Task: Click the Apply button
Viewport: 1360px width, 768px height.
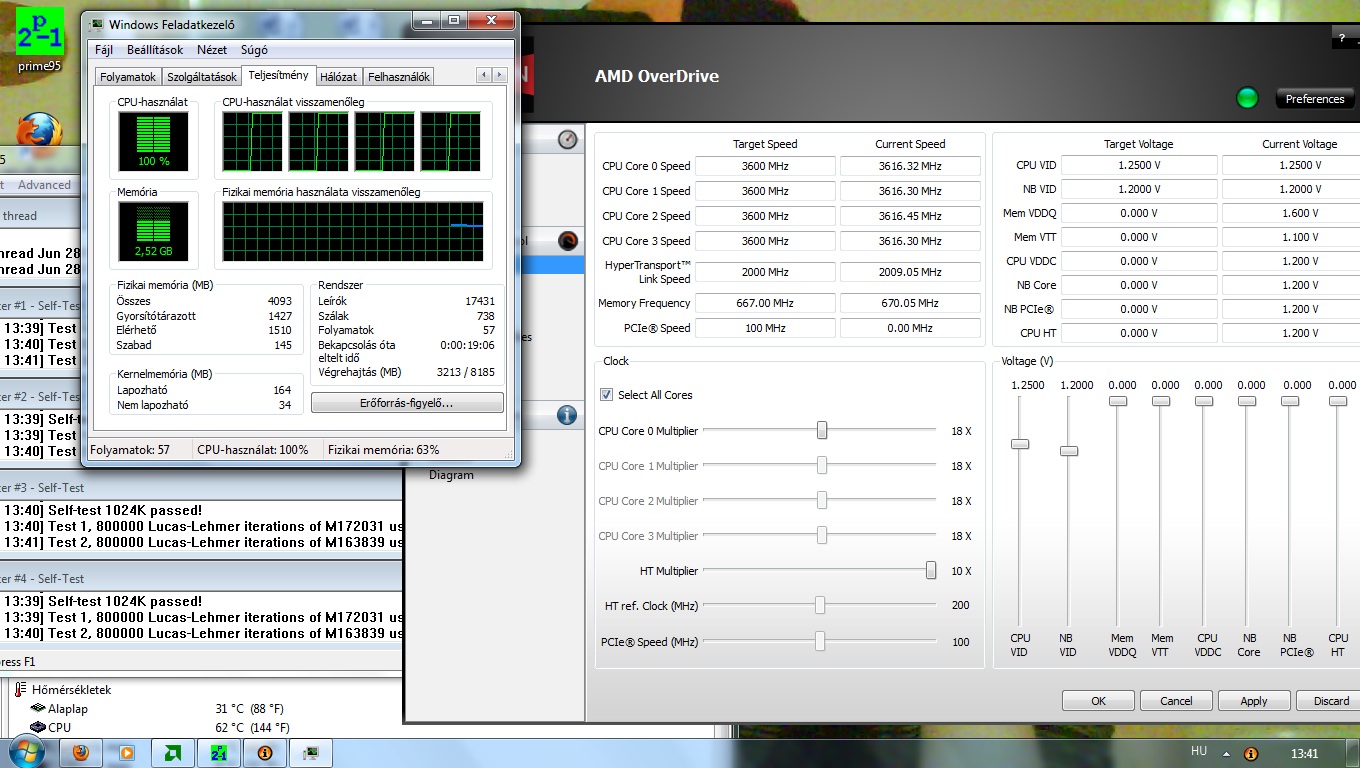Action: click(x=1254, y=701)
